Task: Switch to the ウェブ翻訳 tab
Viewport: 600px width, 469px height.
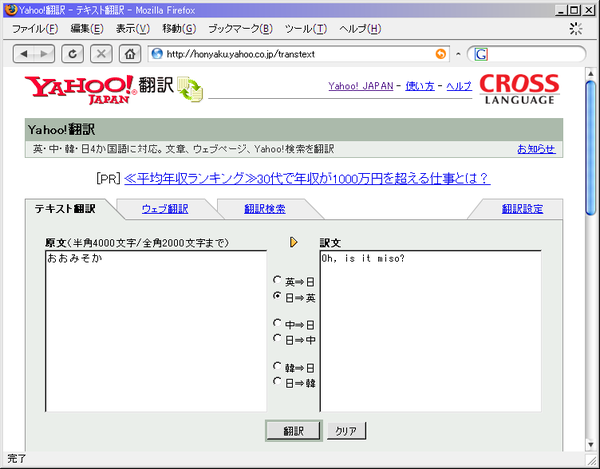Action: pyautogui.click(x=165, y=209)
